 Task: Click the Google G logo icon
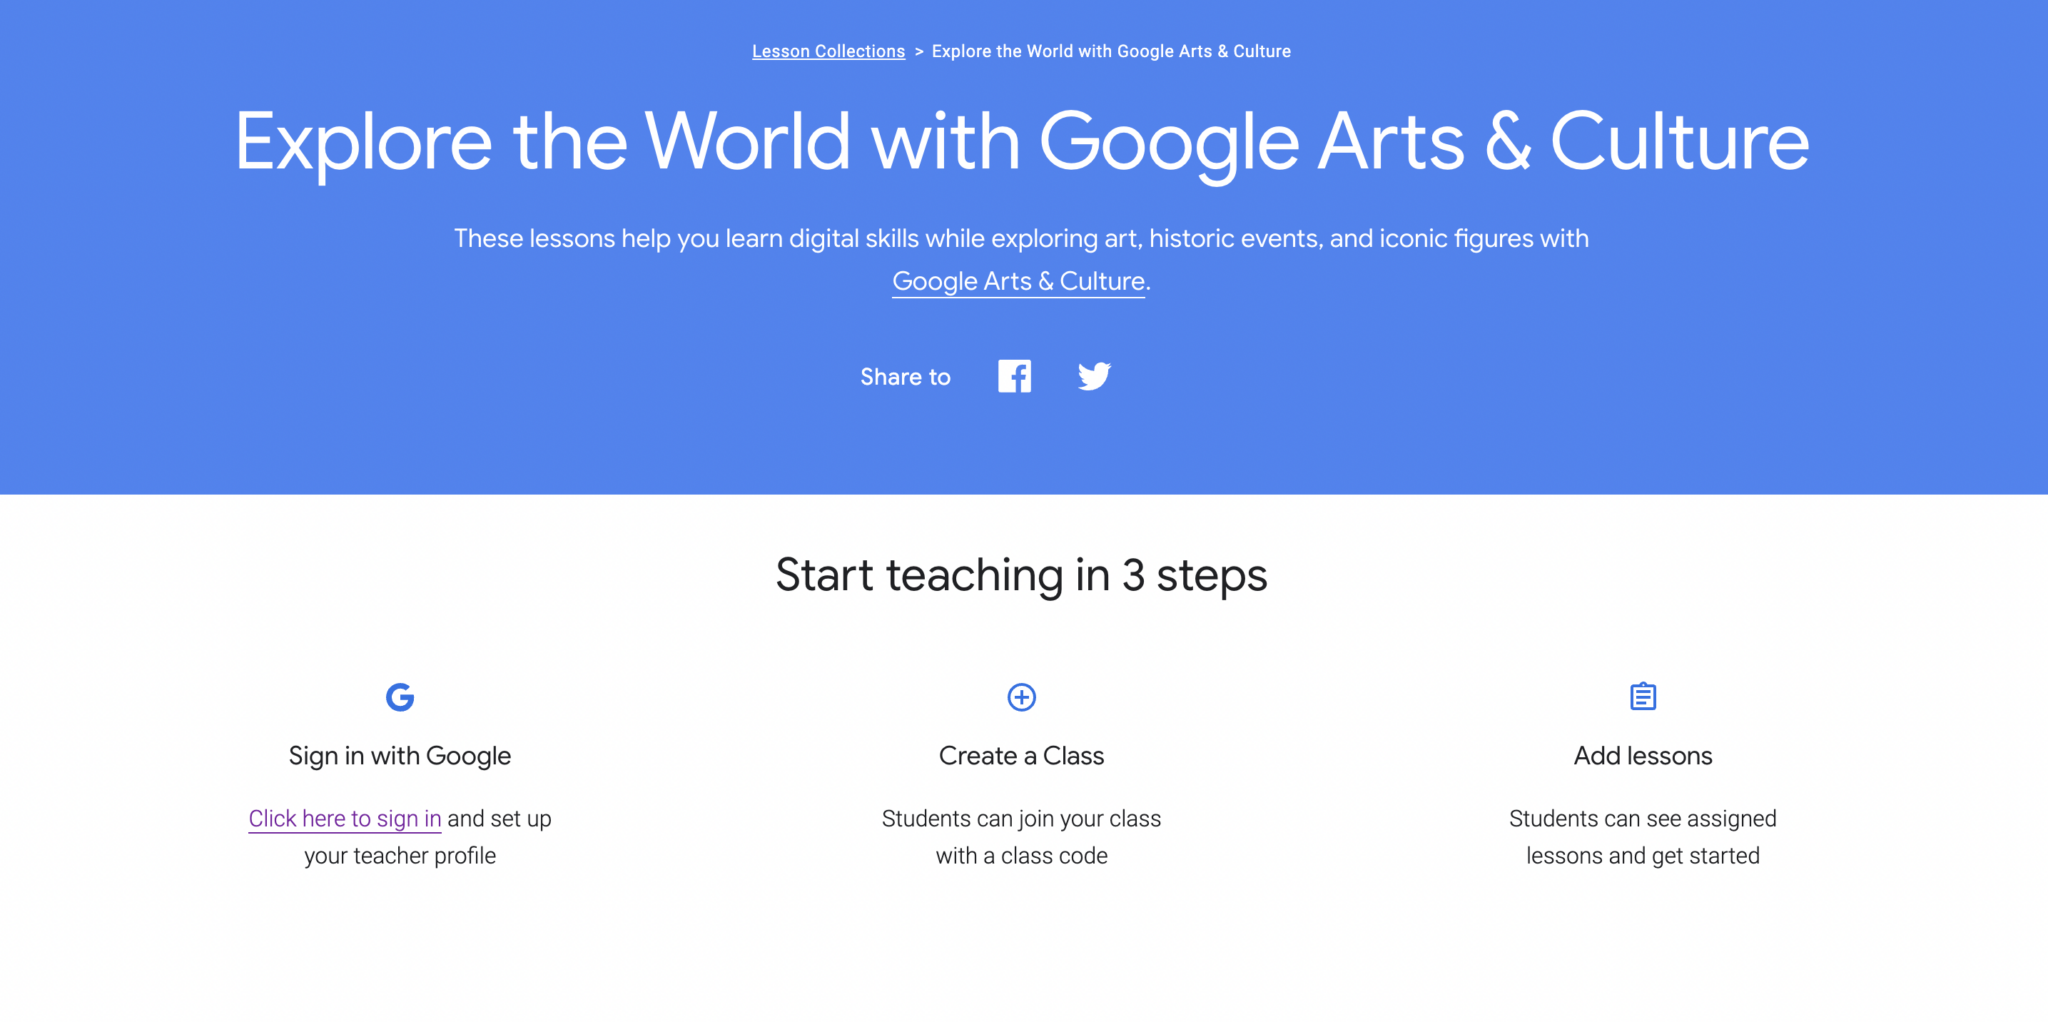coord(400,697)
